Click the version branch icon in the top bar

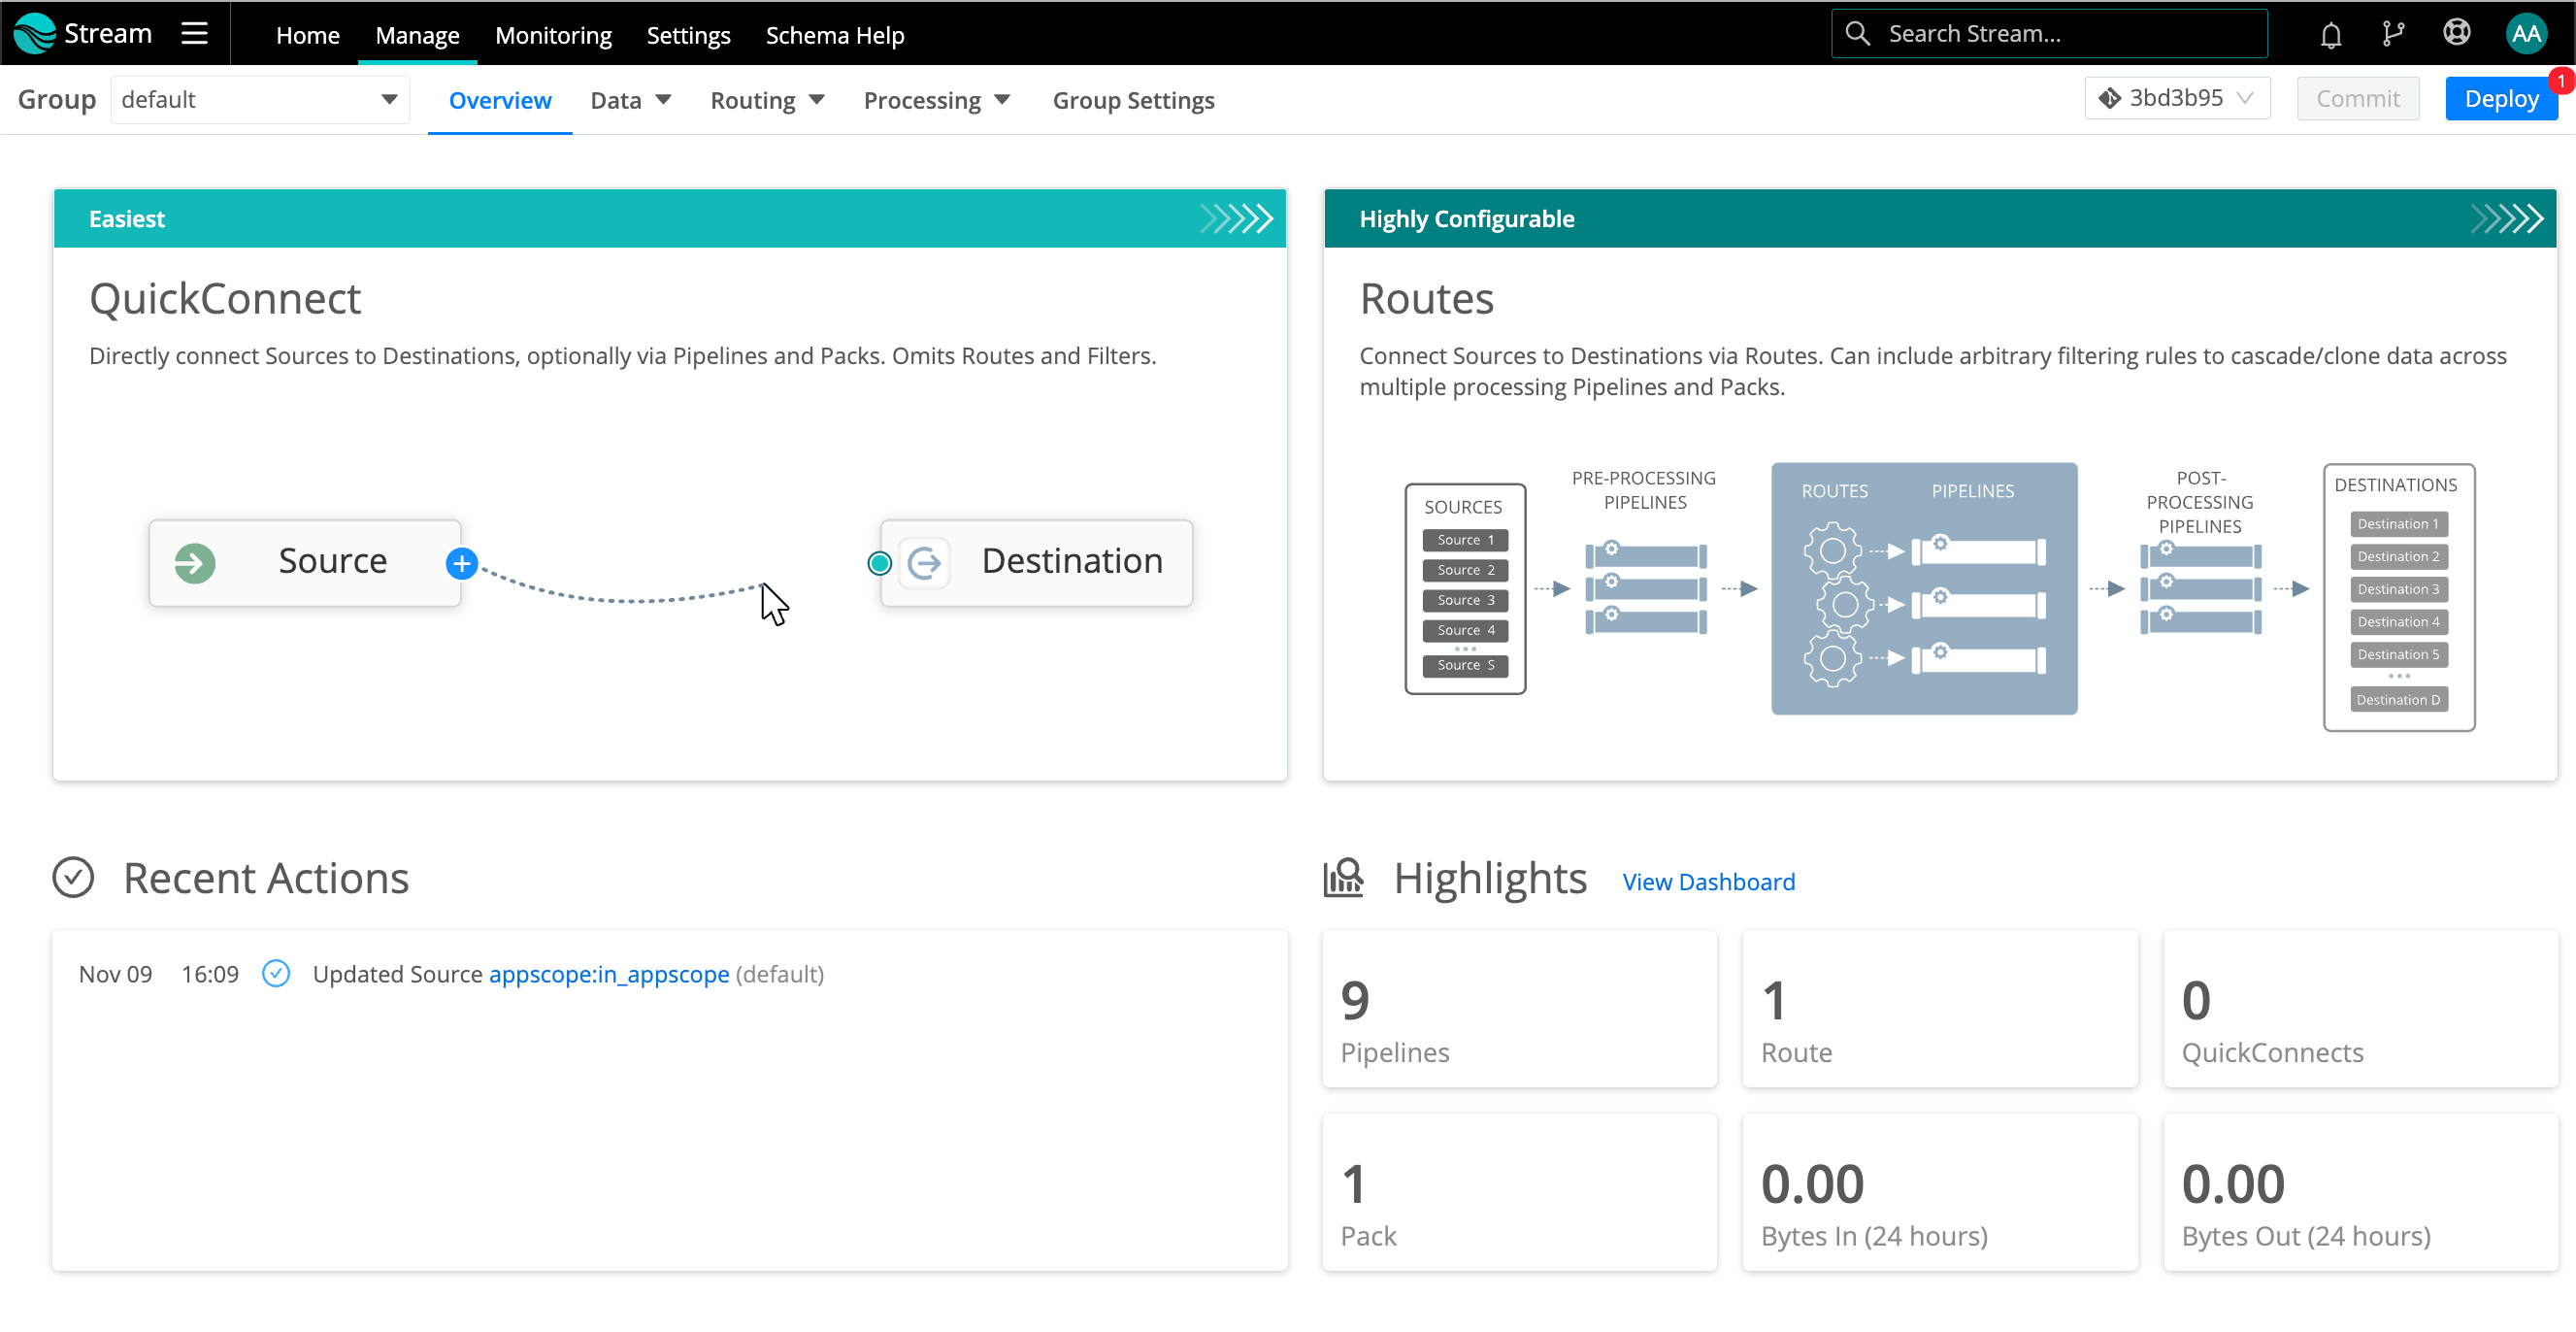tap(2394, 33)
